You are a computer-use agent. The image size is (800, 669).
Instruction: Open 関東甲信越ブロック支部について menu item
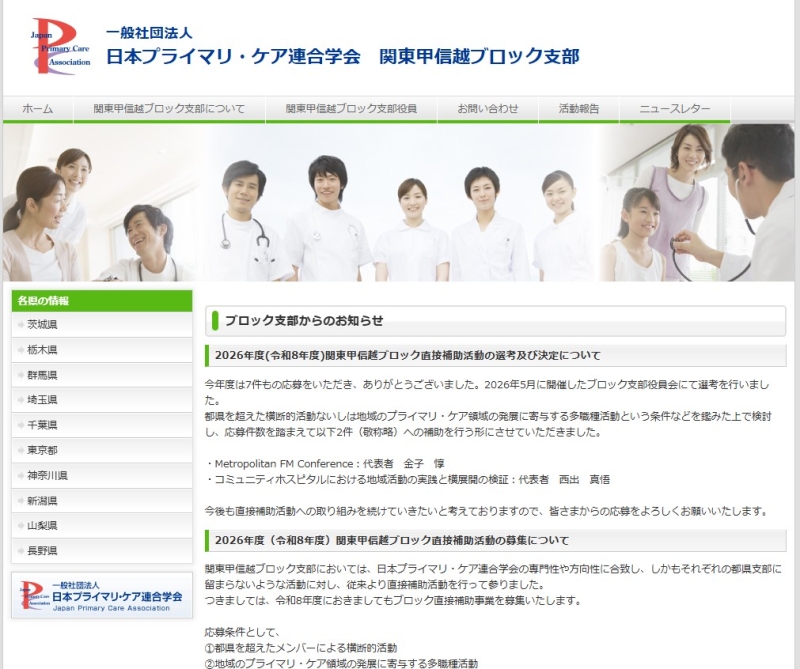pos(169,109)
